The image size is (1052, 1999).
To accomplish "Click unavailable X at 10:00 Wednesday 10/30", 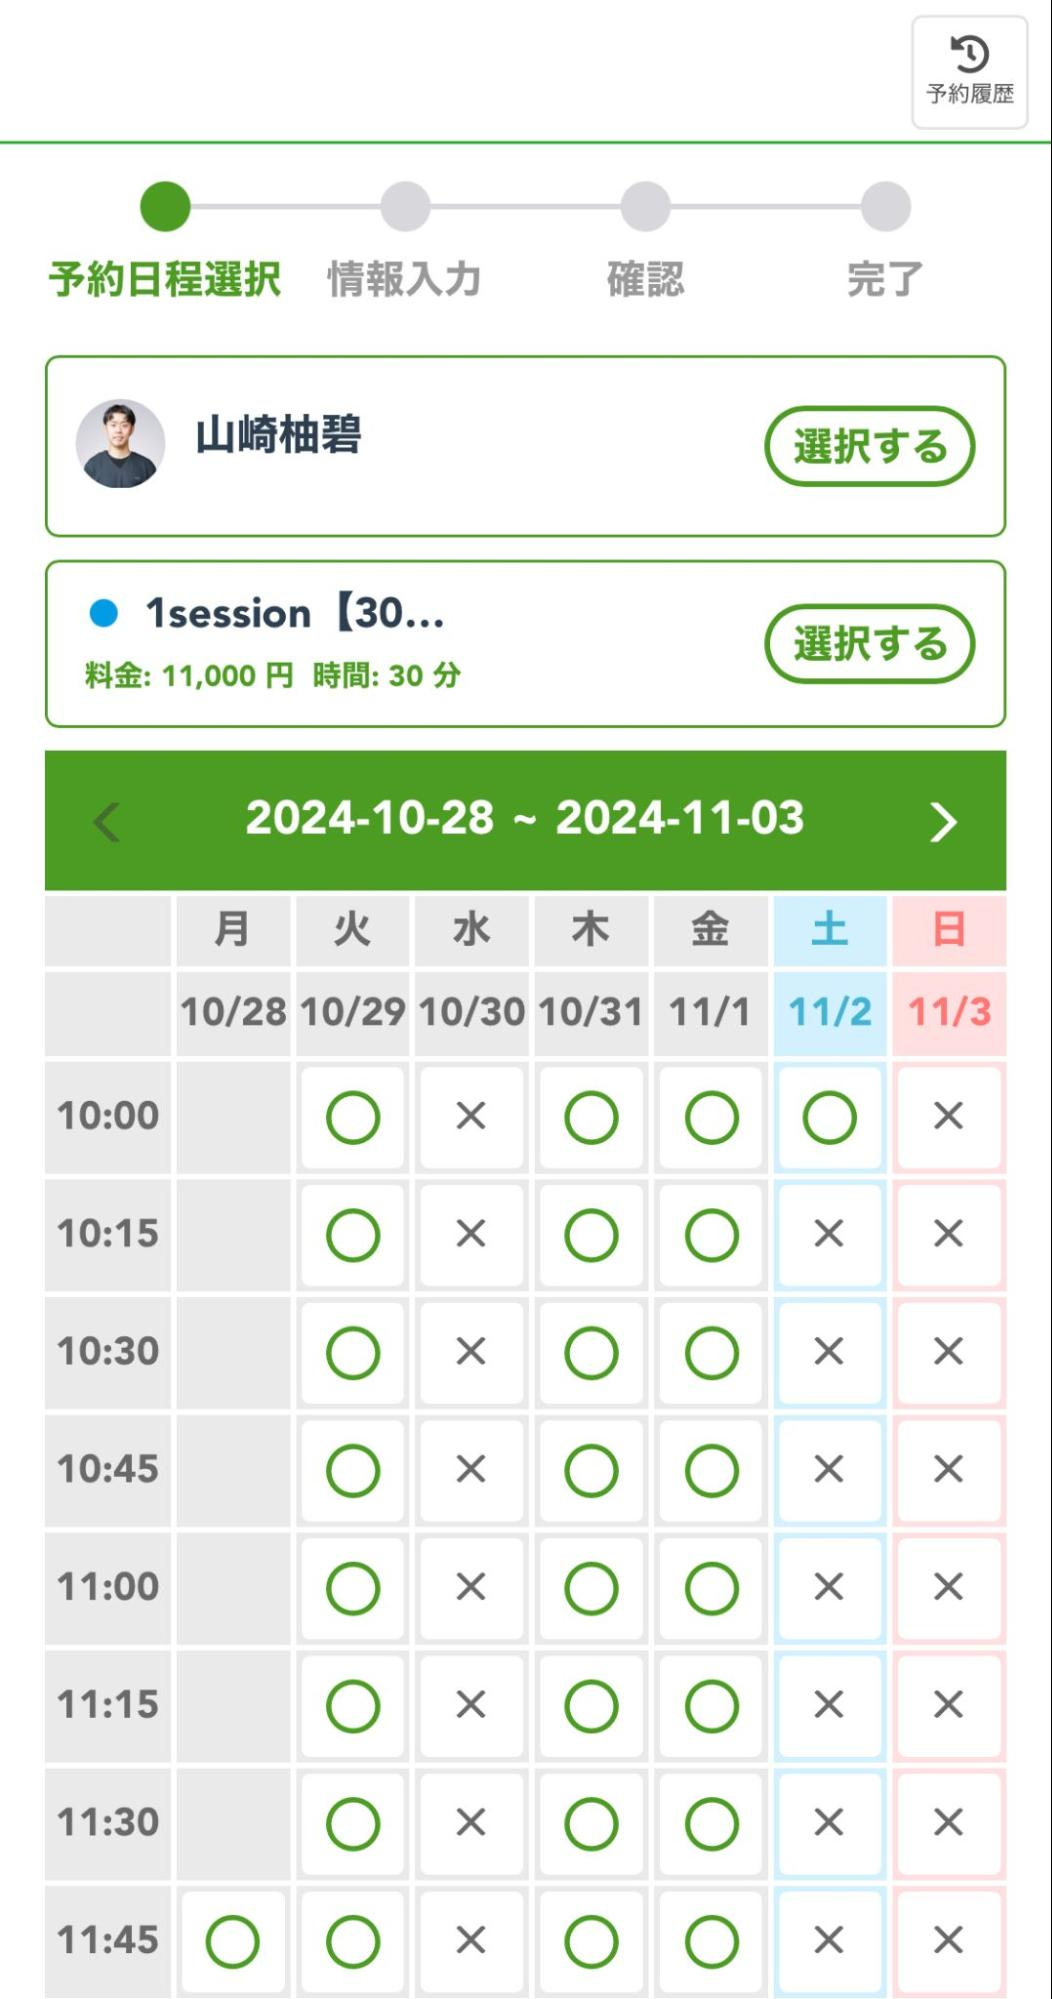I will (x=471, y=1116).
